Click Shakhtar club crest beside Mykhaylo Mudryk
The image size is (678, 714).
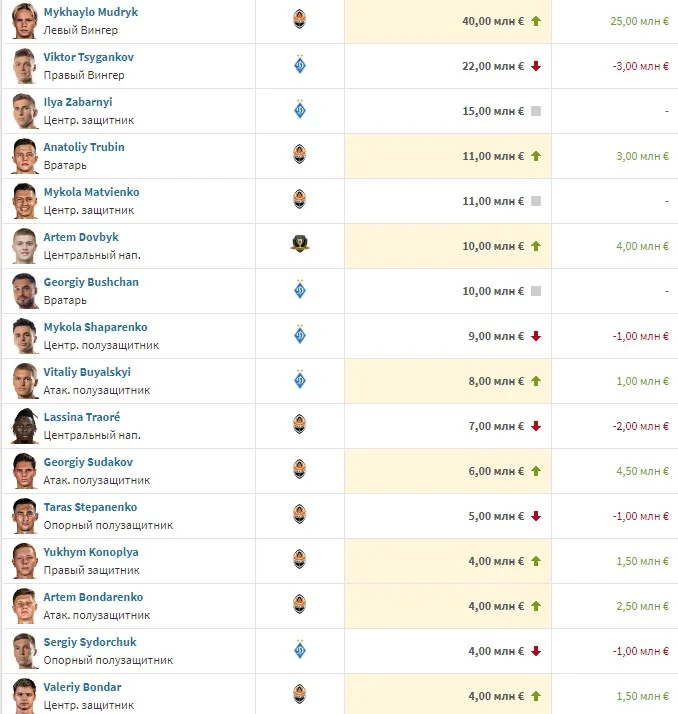pos(299,19)
